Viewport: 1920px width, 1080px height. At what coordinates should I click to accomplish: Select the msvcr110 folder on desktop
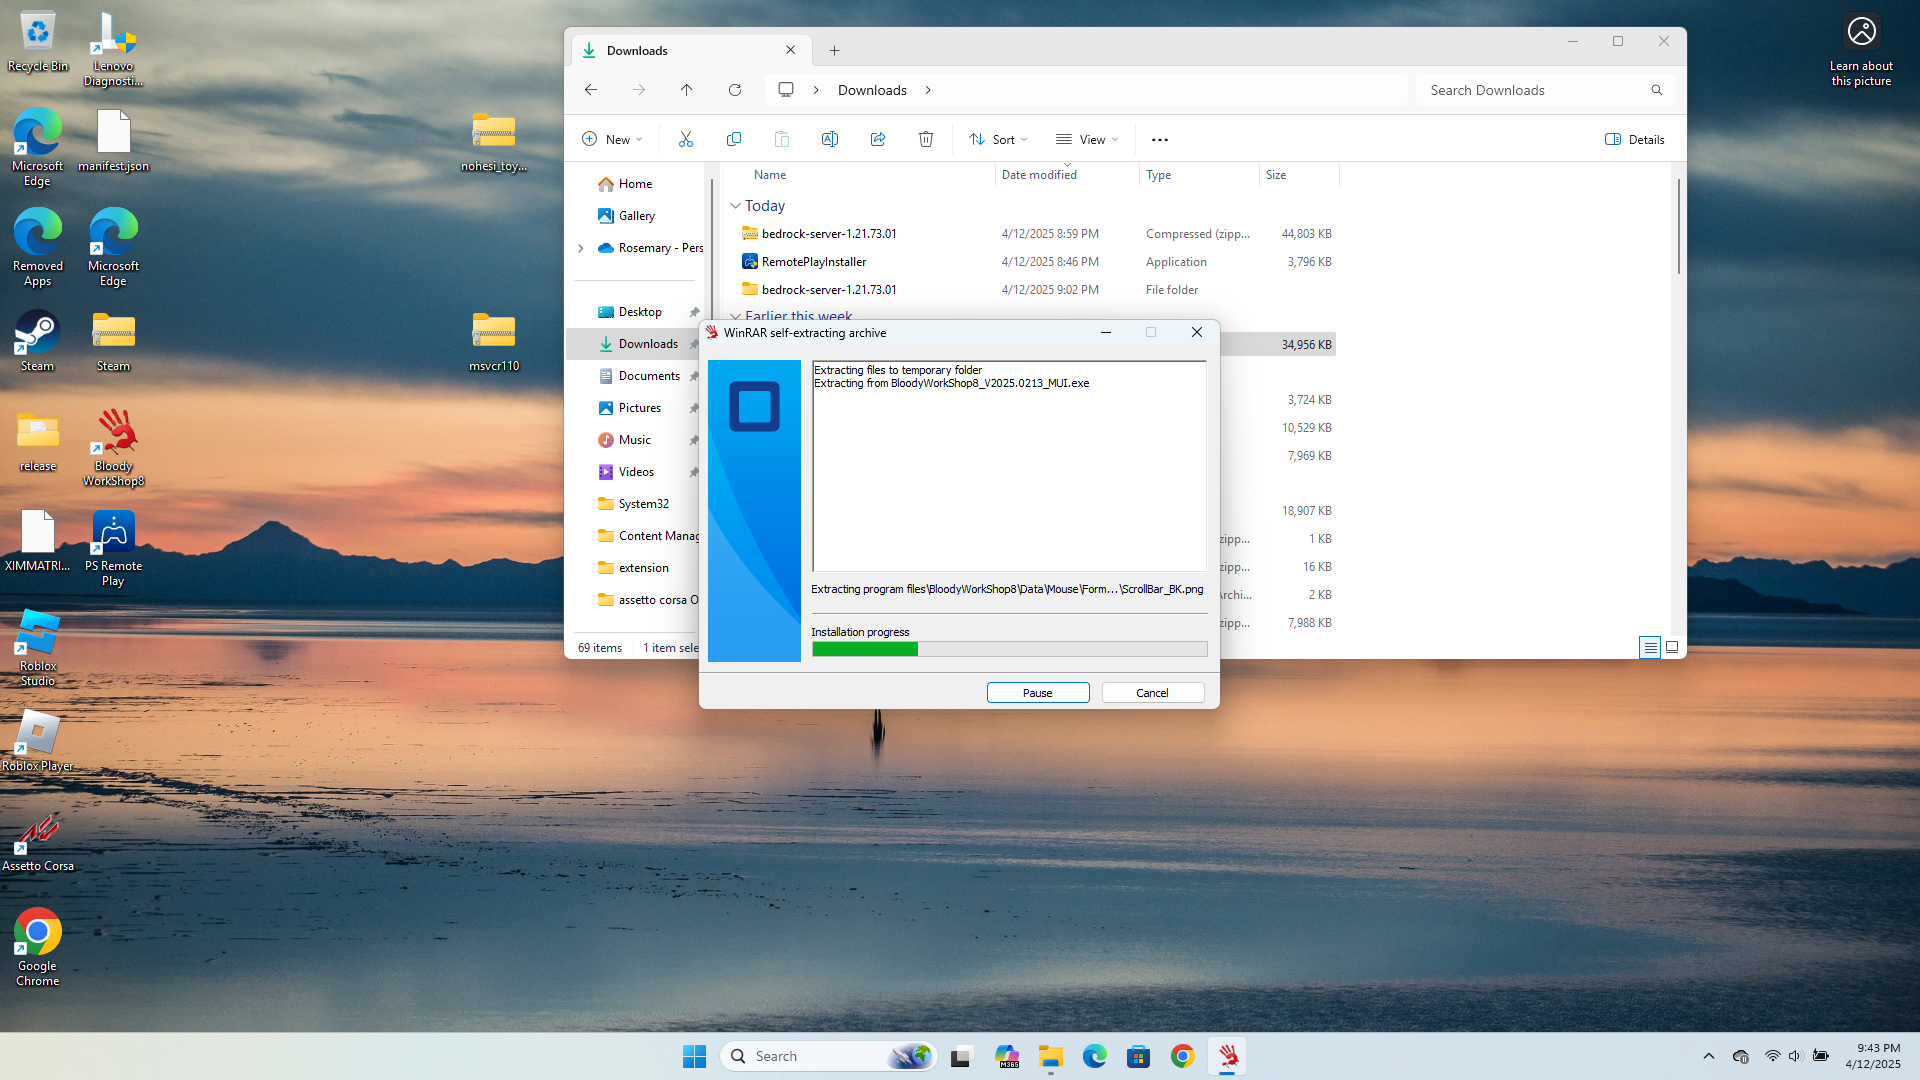click(x=494, y=341)
